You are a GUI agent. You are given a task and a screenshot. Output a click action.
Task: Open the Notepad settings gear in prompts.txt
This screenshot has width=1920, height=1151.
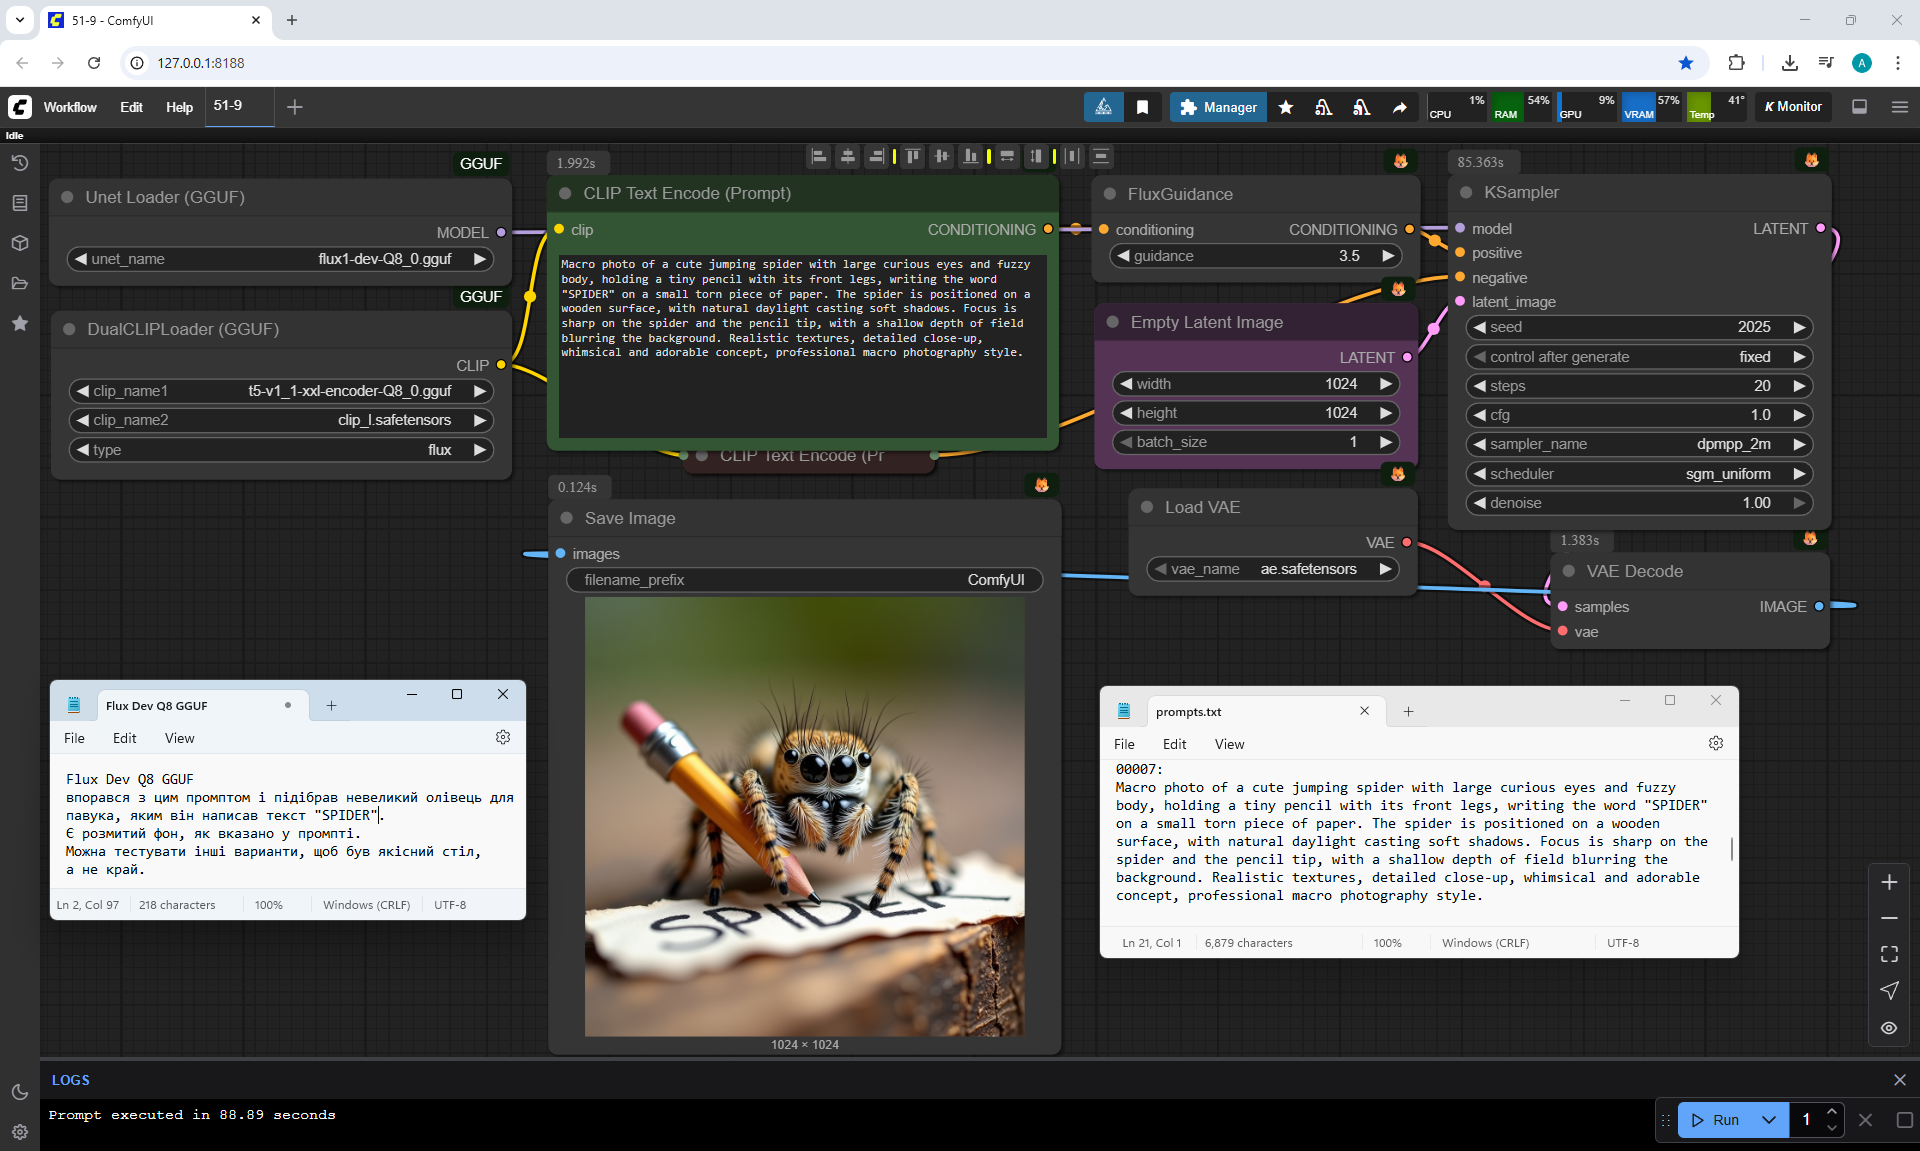click(x=1716, y=744)
